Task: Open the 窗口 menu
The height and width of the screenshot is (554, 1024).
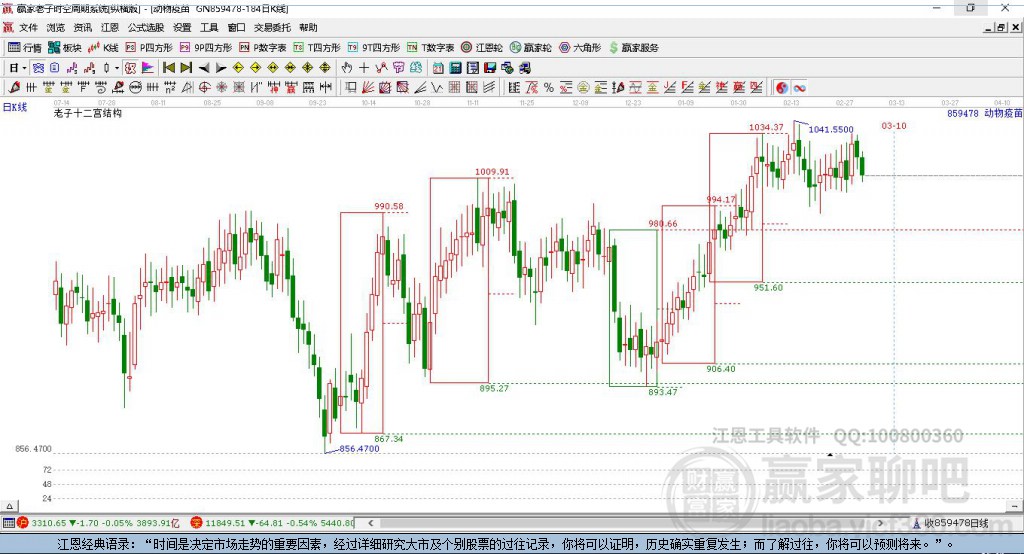Action: pos(236,27)
